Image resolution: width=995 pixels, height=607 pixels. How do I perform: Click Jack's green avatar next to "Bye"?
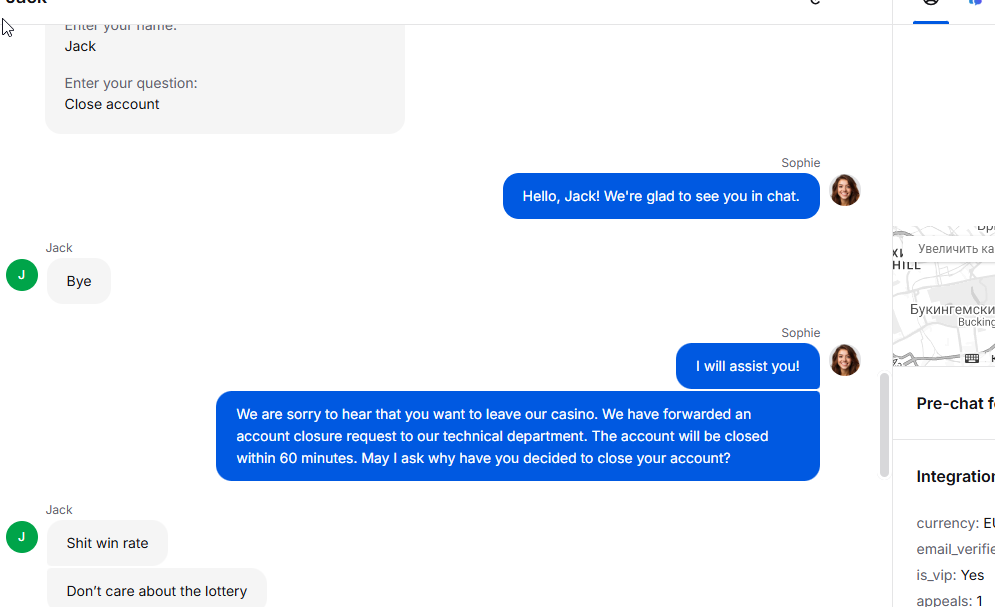[22, 275]
